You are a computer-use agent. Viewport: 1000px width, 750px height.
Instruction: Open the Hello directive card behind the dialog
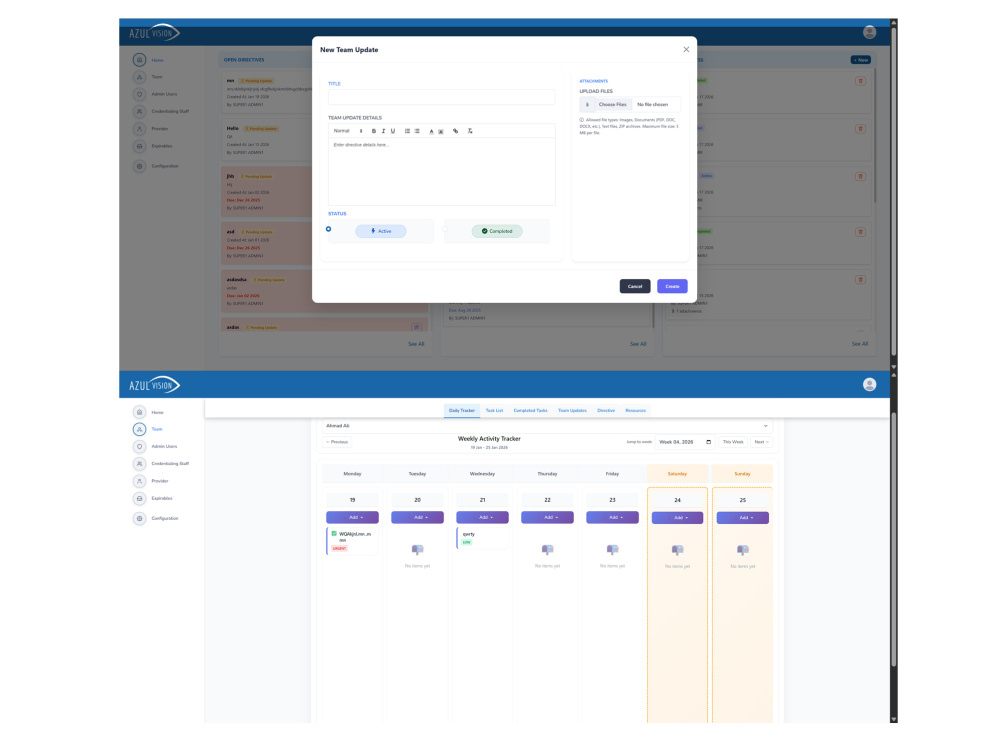tap(269, 140)
